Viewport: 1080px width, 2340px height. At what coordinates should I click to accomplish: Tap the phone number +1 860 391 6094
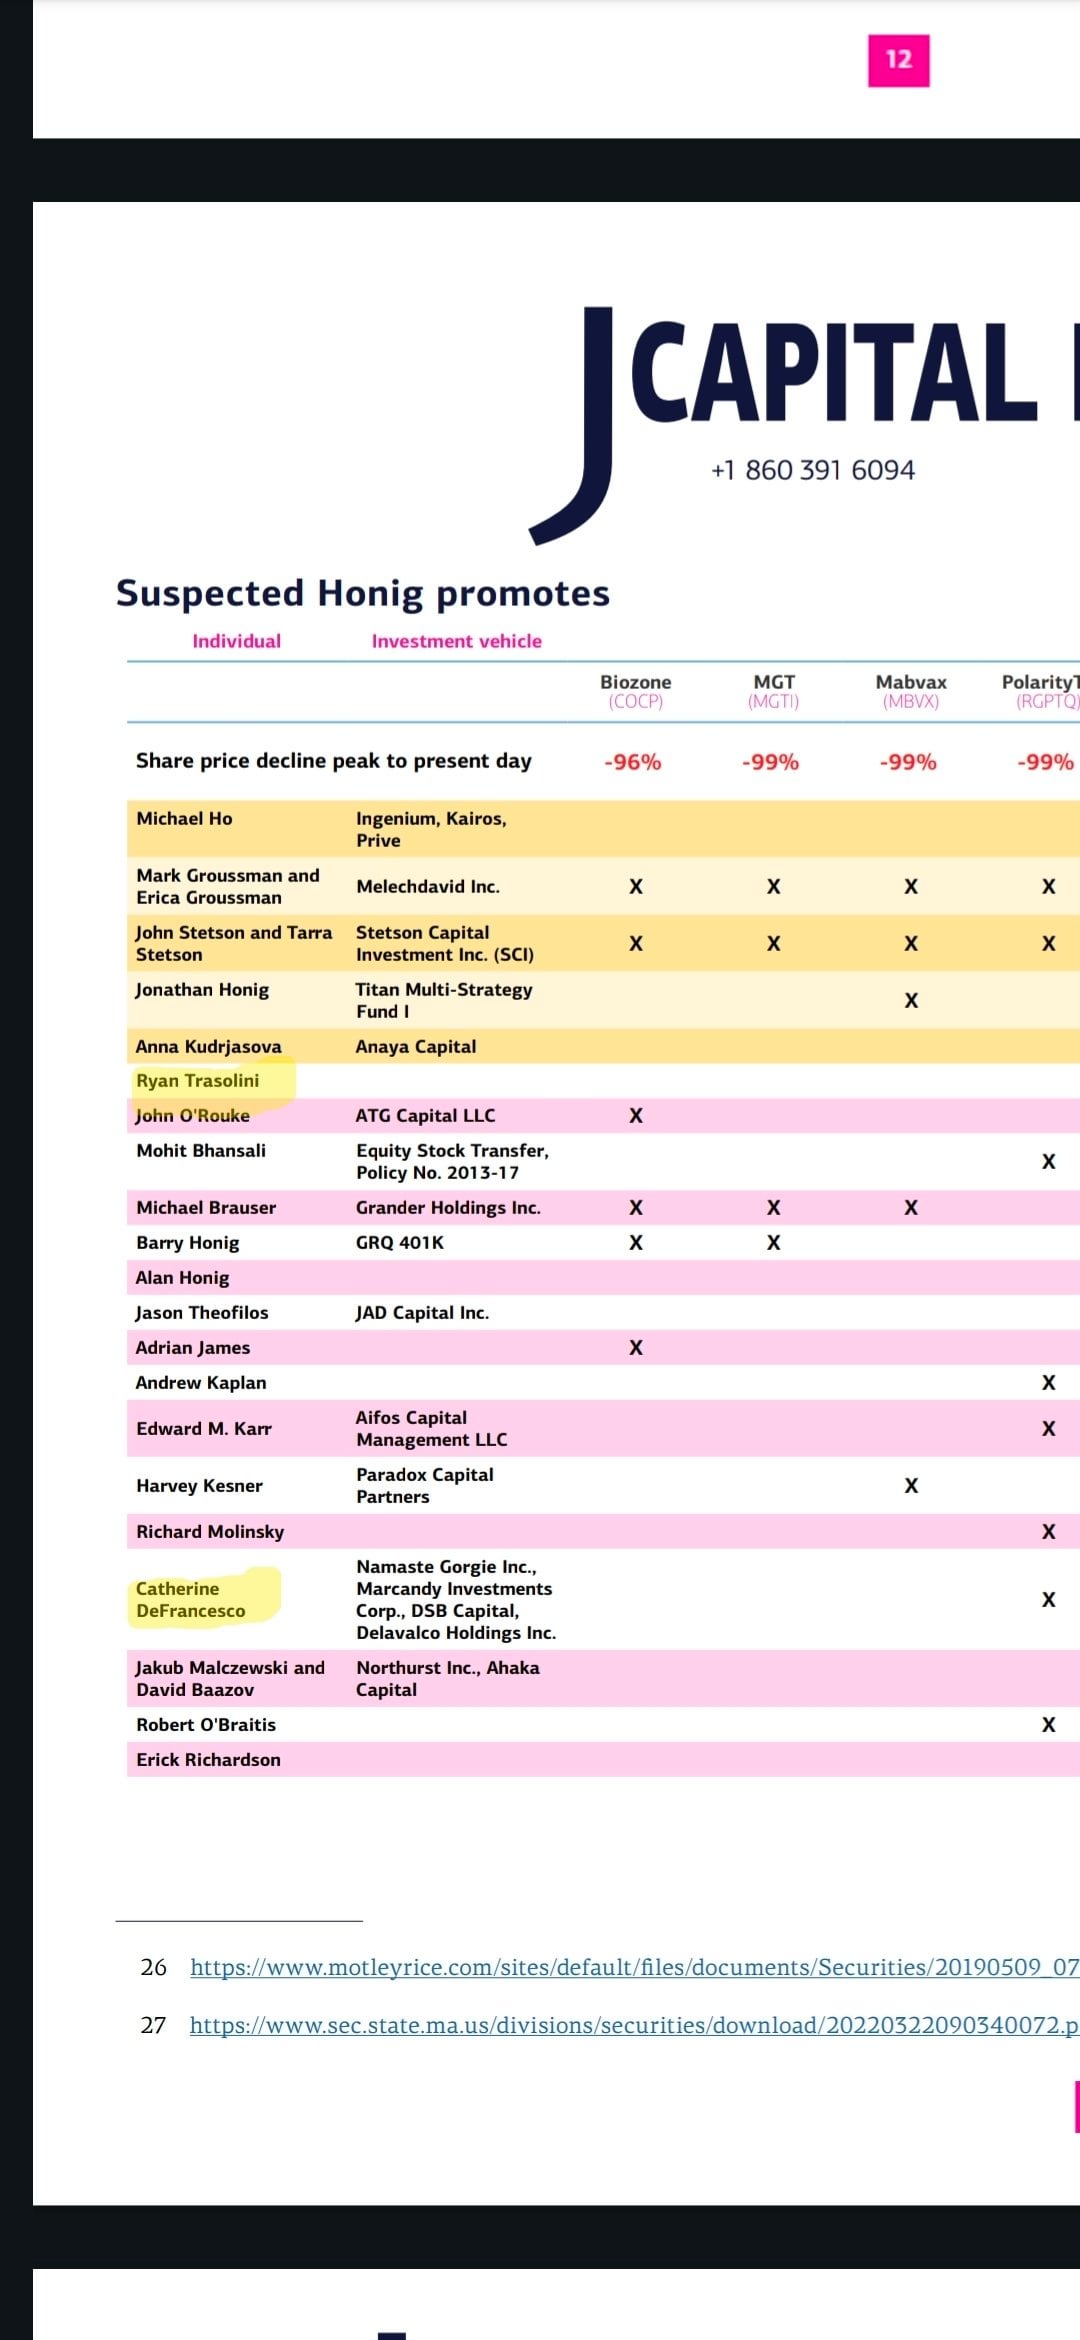[x=813, y=470]
